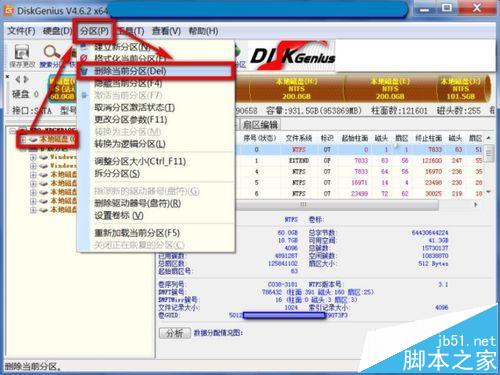500x375 pixels.
Task: Close the disk bar with small x
Action: coord(7,77)
